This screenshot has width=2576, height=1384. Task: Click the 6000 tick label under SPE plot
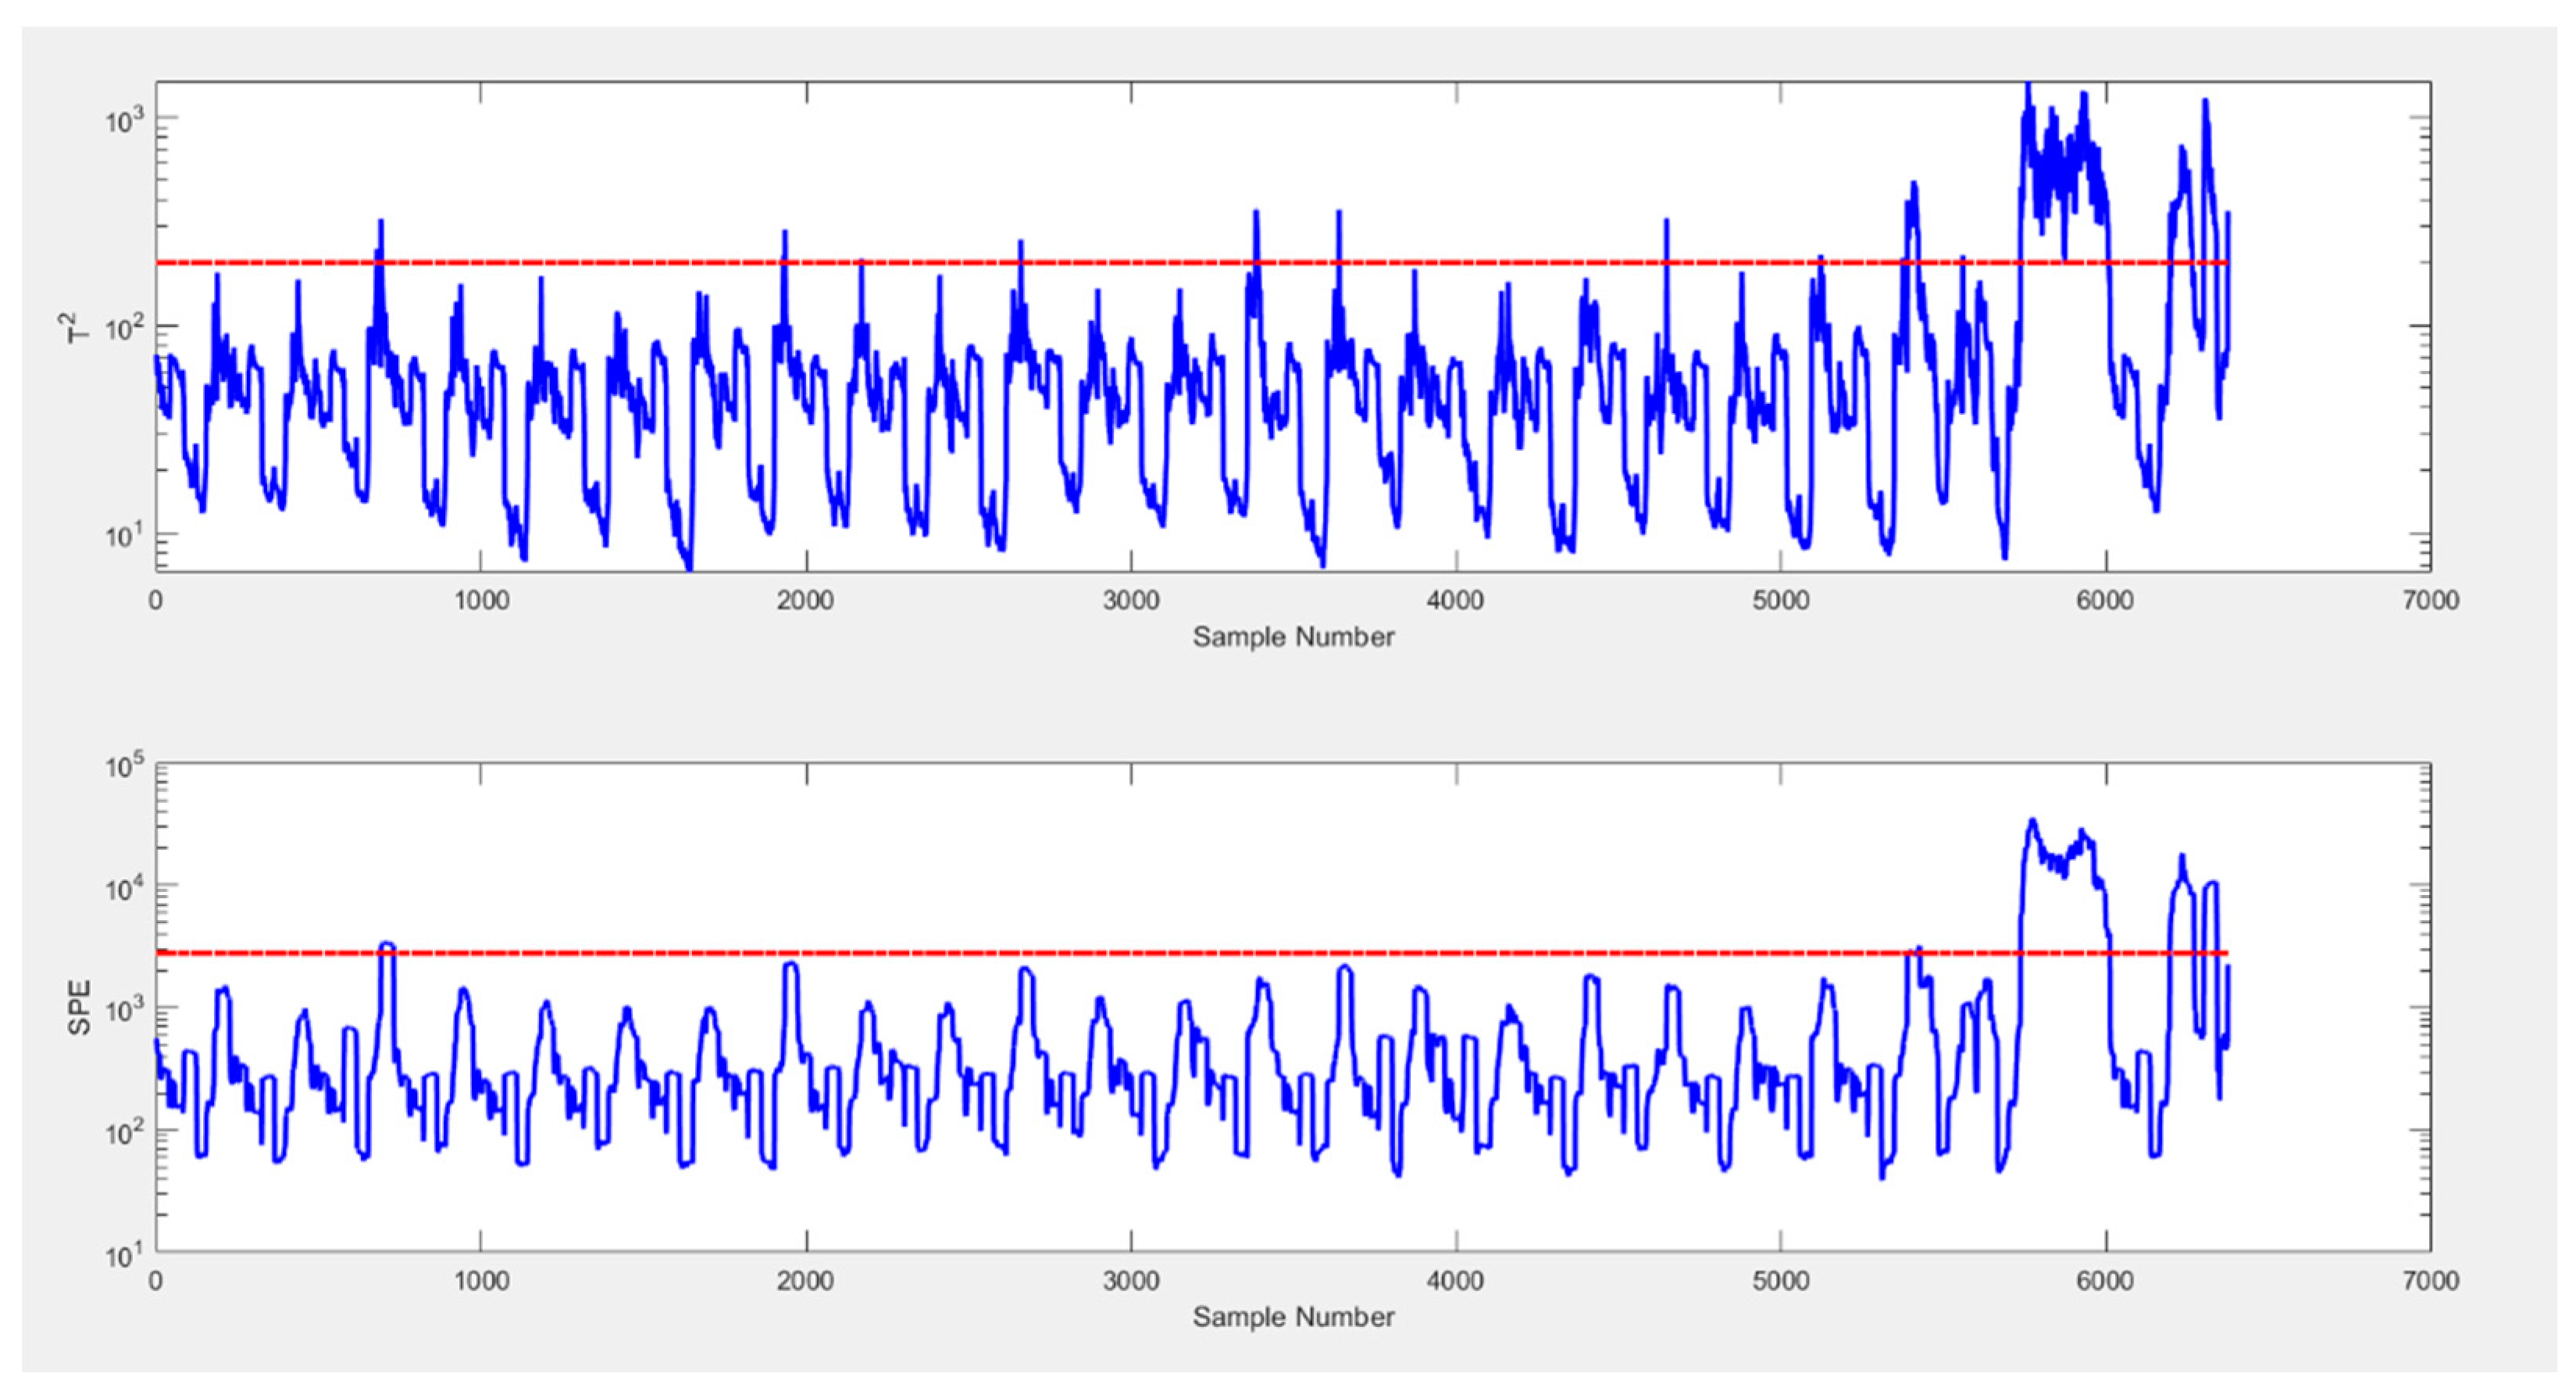tap(2106, 1281)
